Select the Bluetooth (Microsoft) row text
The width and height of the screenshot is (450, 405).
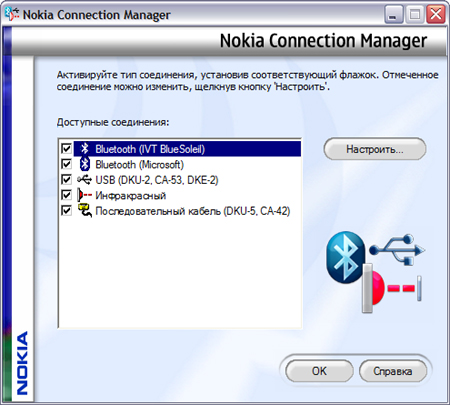click(139, 164)
